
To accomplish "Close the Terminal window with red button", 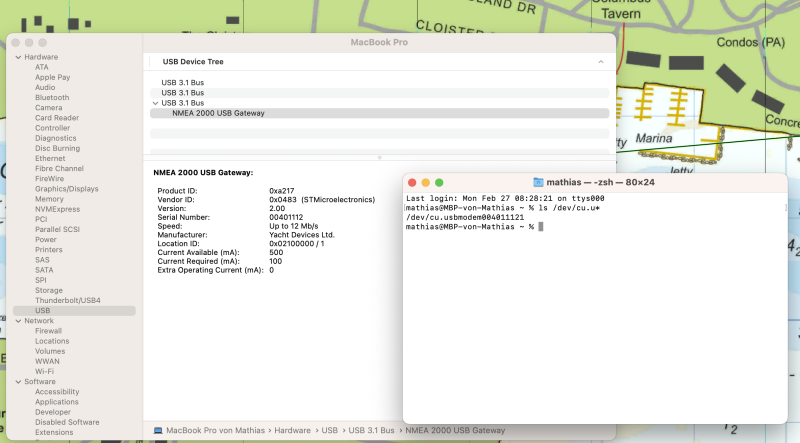I will point(412,183).
